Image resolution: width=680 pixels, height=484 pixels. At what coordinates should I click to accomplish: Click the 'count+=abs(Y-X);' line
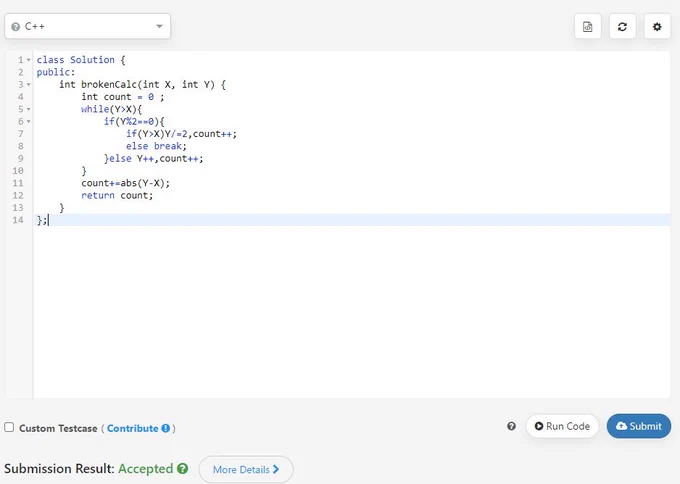[126, 183]
